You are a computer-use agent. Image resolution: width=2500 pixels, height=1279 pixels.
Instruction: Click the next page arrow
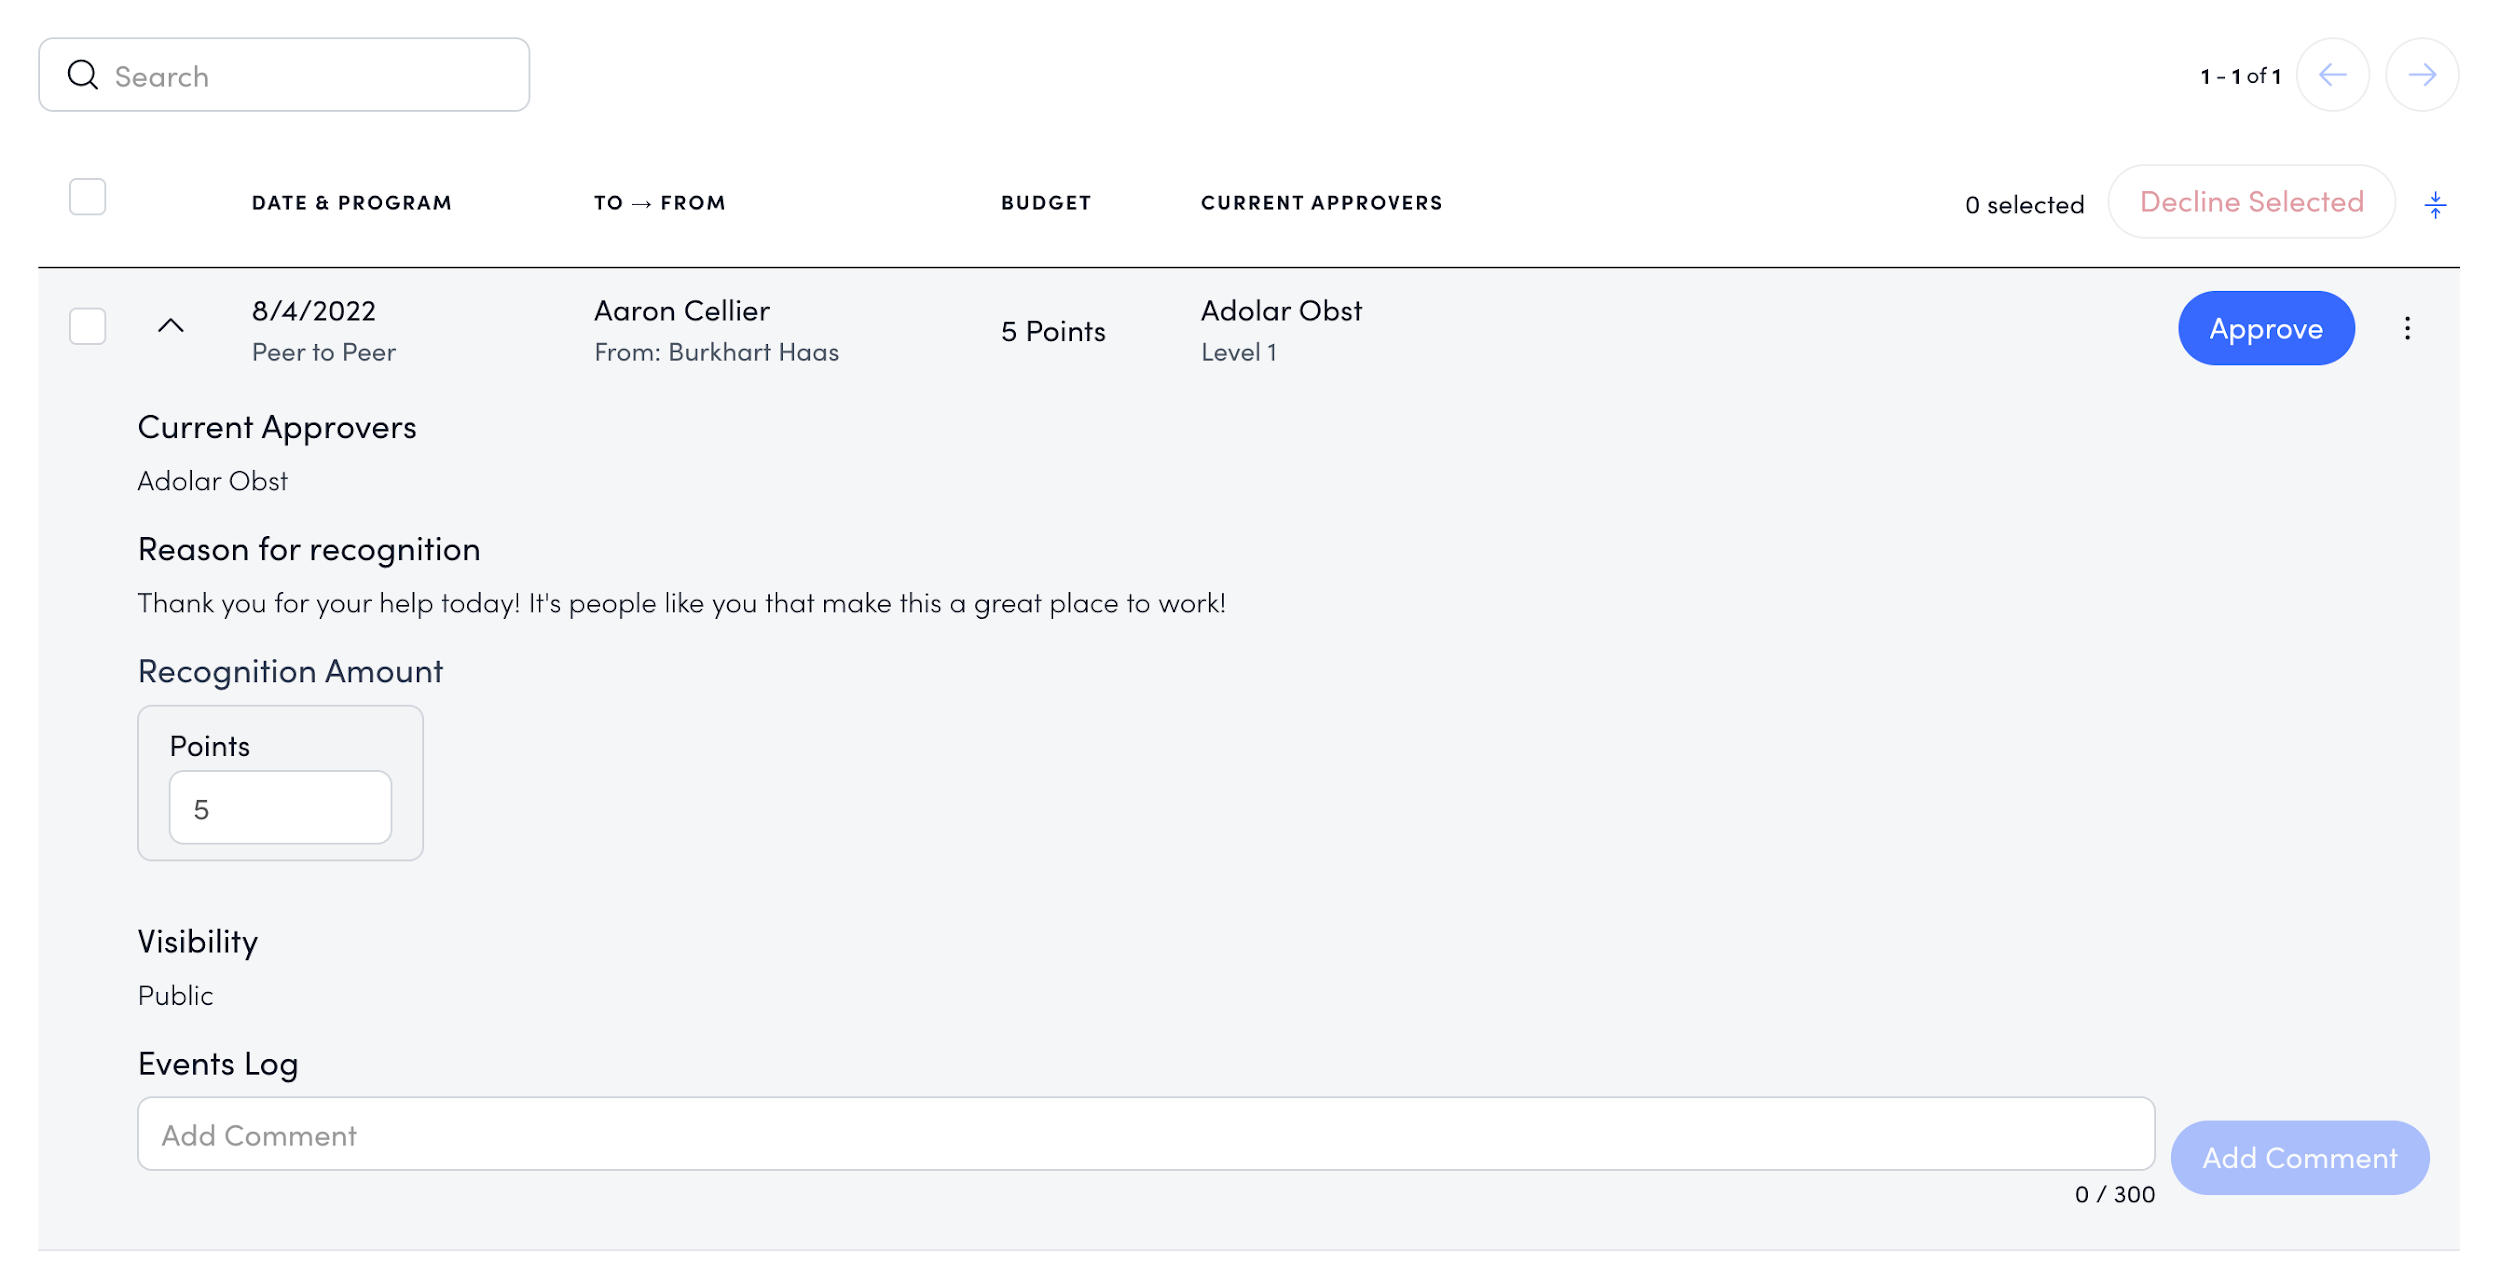[x=2423, y=74]
